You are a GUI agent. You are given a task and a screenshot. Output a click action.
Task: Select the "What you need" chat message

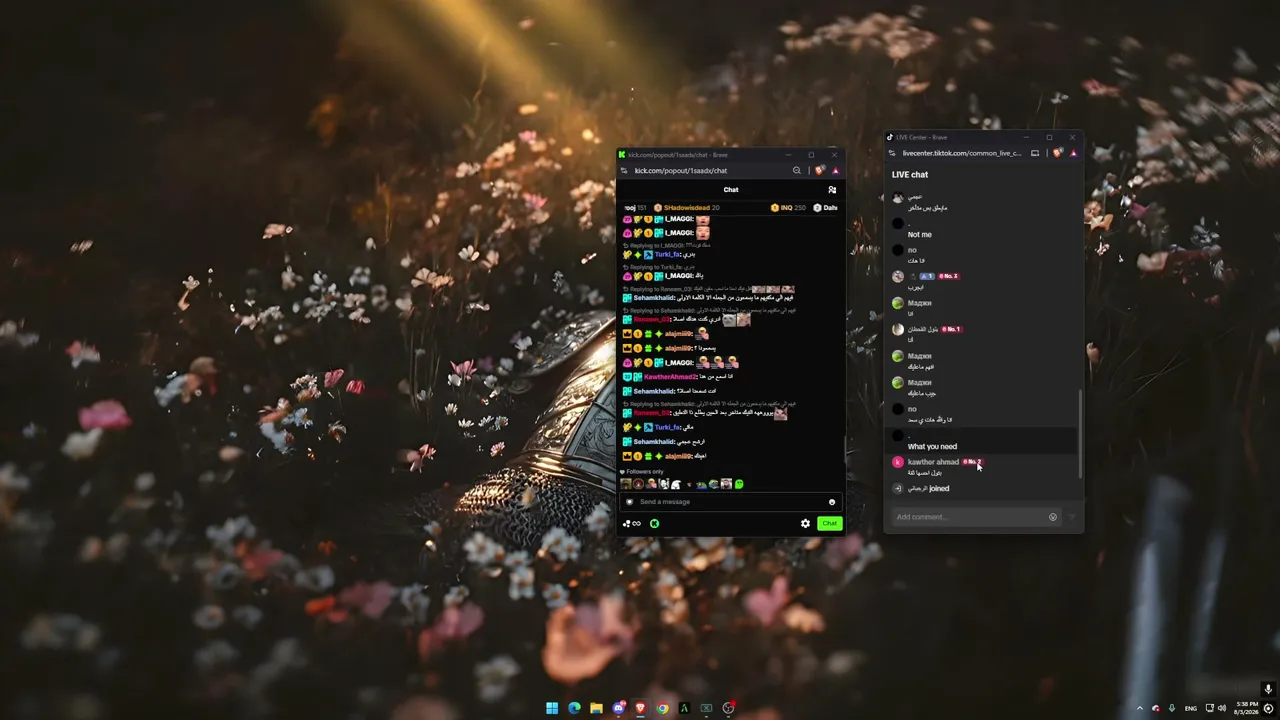[x=932, y=447]
